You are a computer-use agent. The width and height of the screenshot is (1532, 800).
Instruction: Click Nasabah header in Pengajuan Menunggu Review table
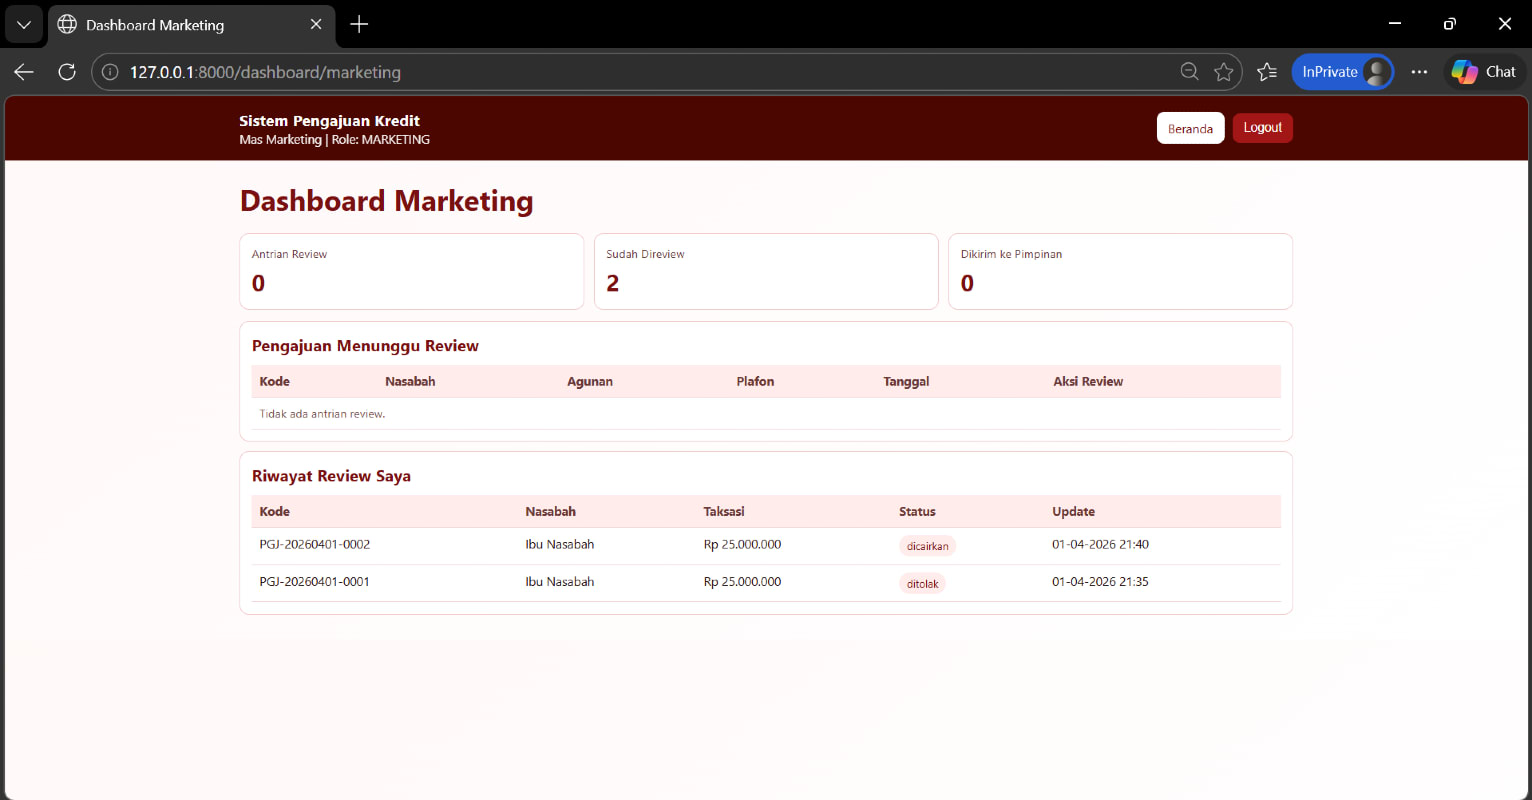point(410,381)
